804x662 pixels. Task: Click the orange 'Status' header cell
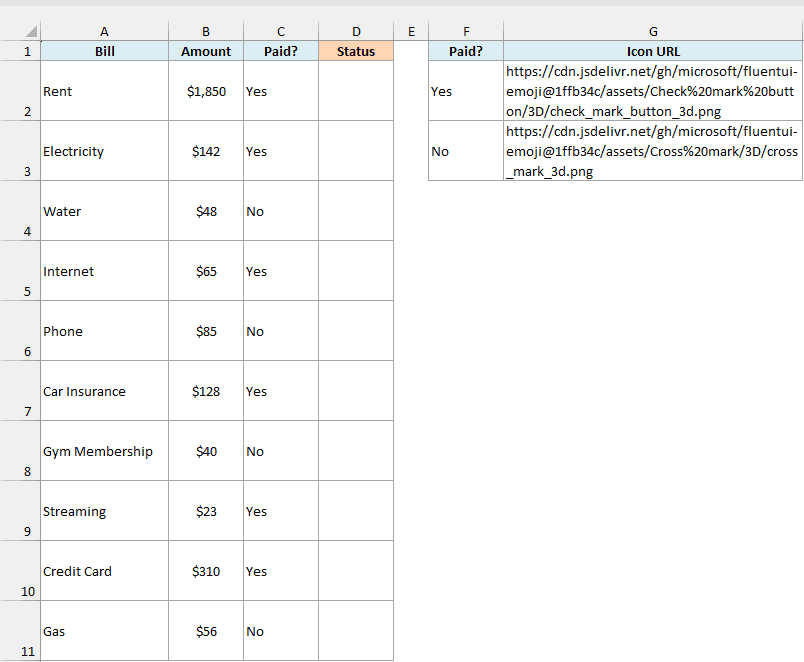(x=356, y=51)
